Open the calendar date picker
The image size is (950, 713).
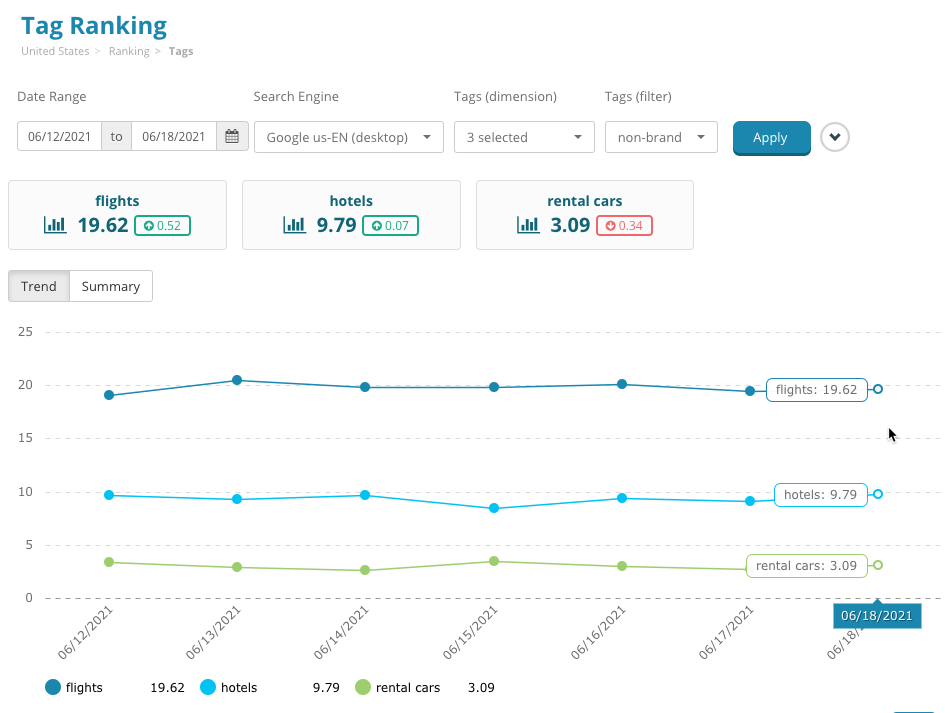pos(232,136)
